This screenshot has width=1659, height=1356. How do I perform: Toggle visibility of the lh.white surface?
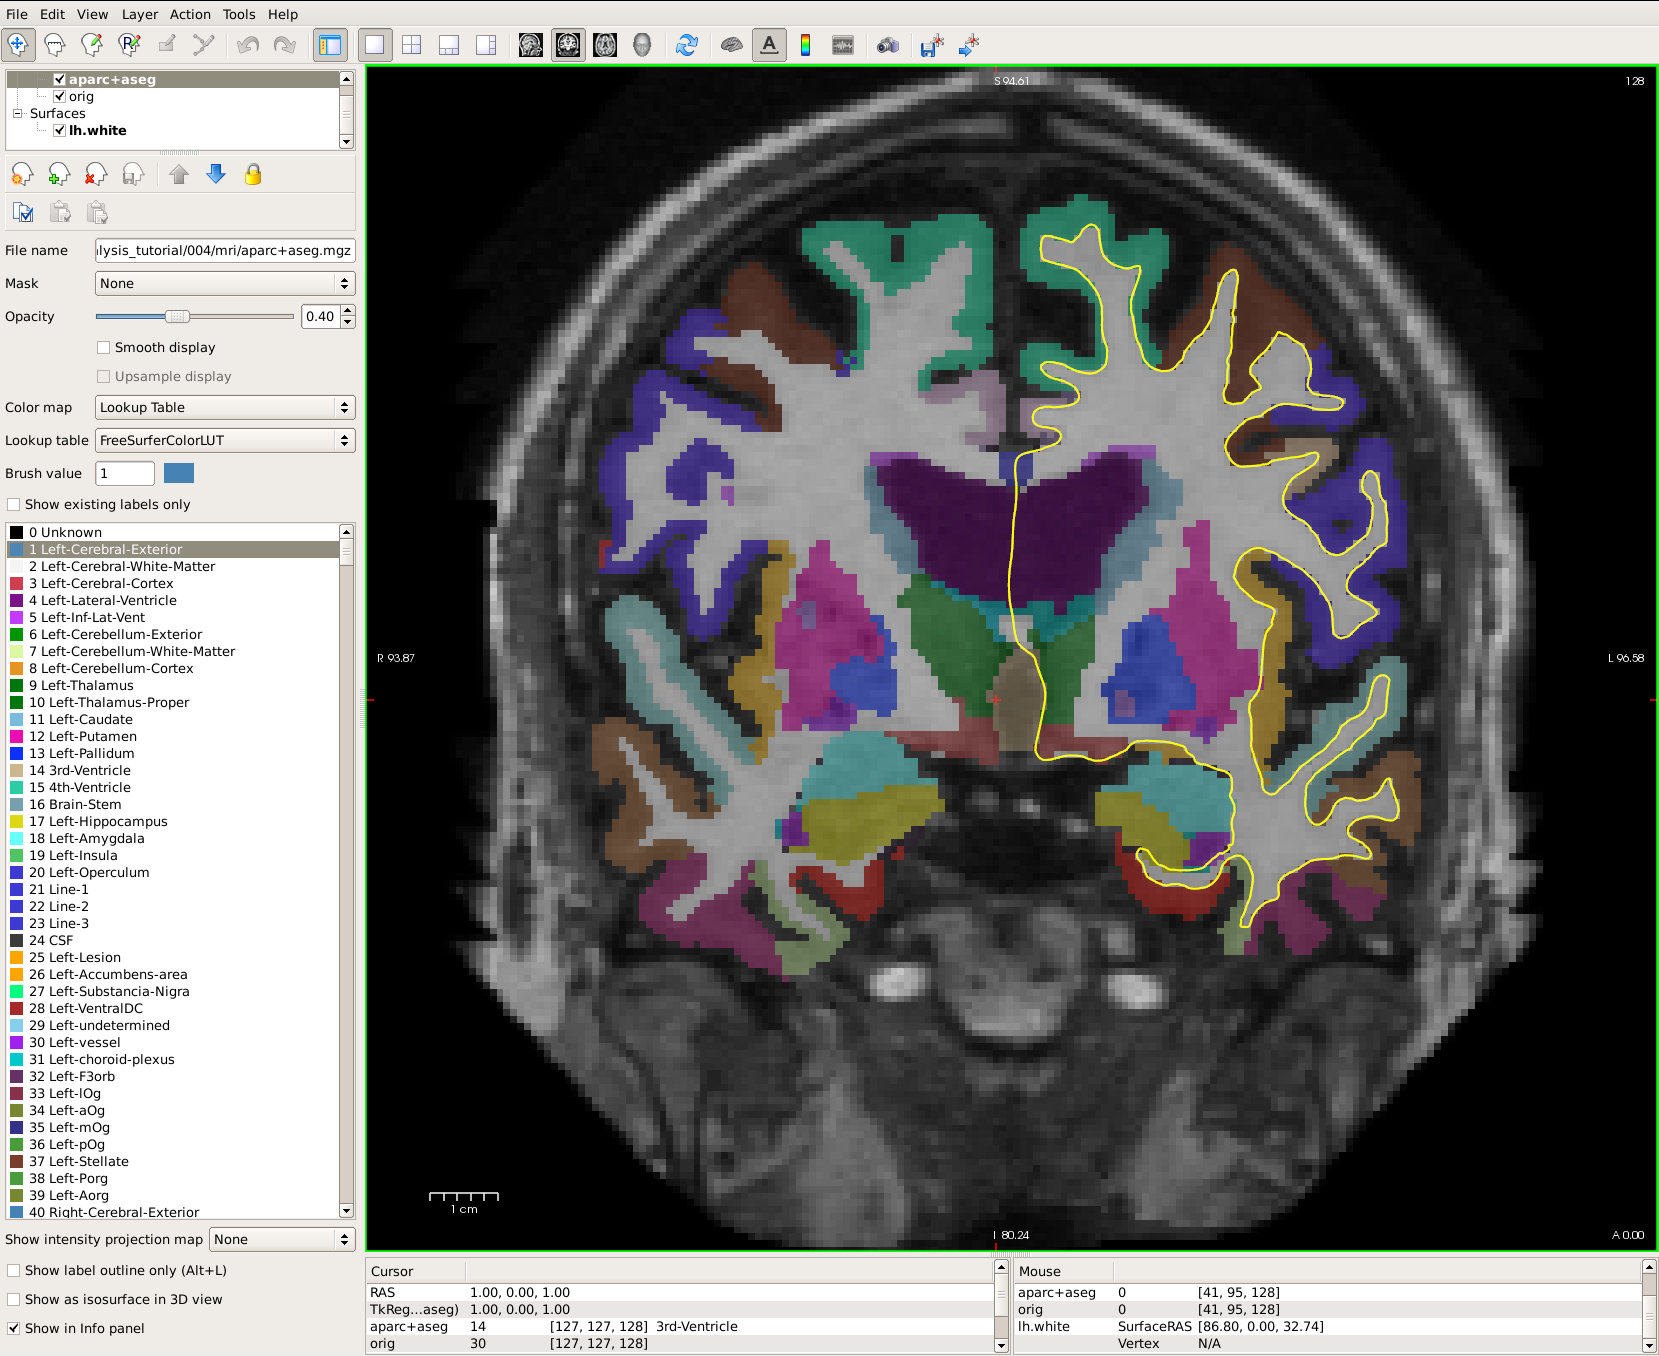[60, 131]
